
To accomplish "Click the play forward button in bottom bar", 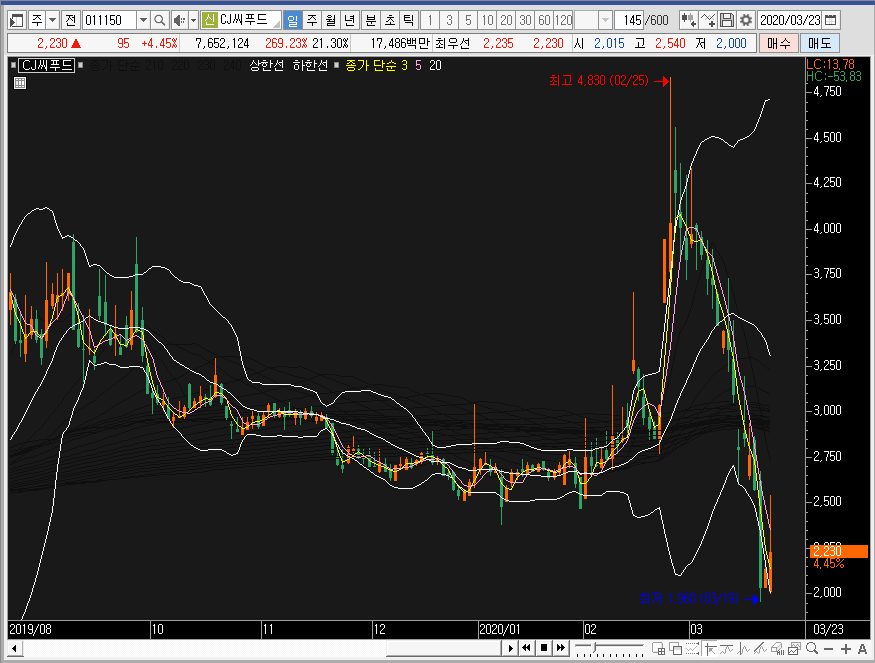I will [x=510, y=648].
